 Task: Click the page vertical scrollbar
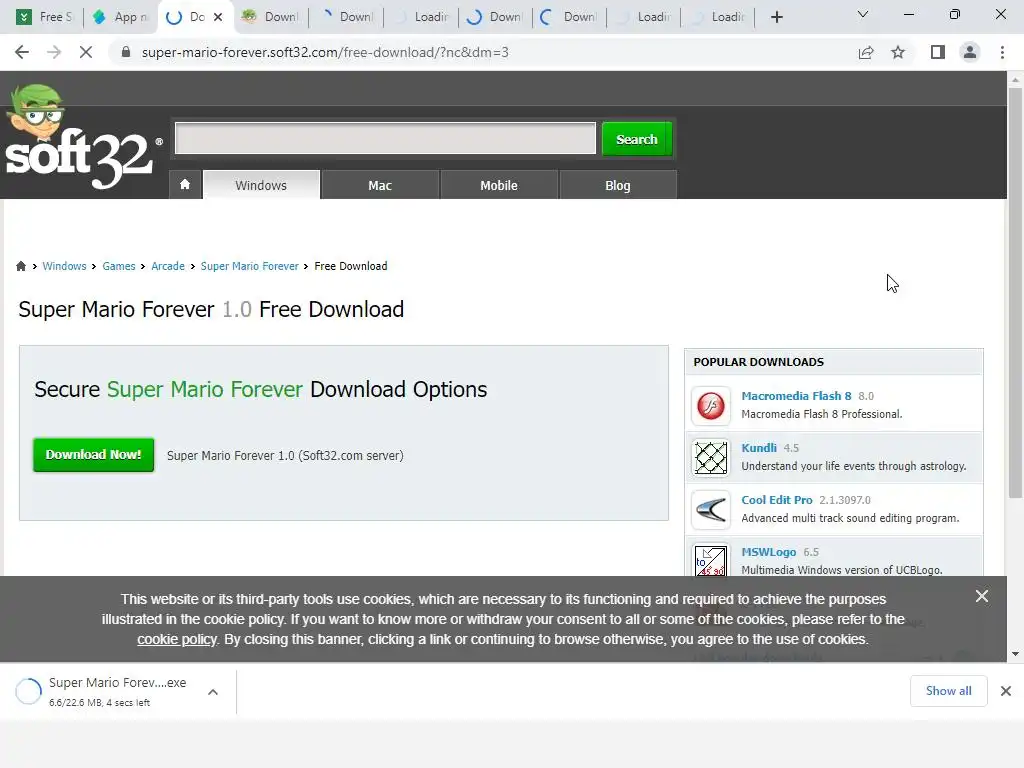click(x=1015, y=293)
